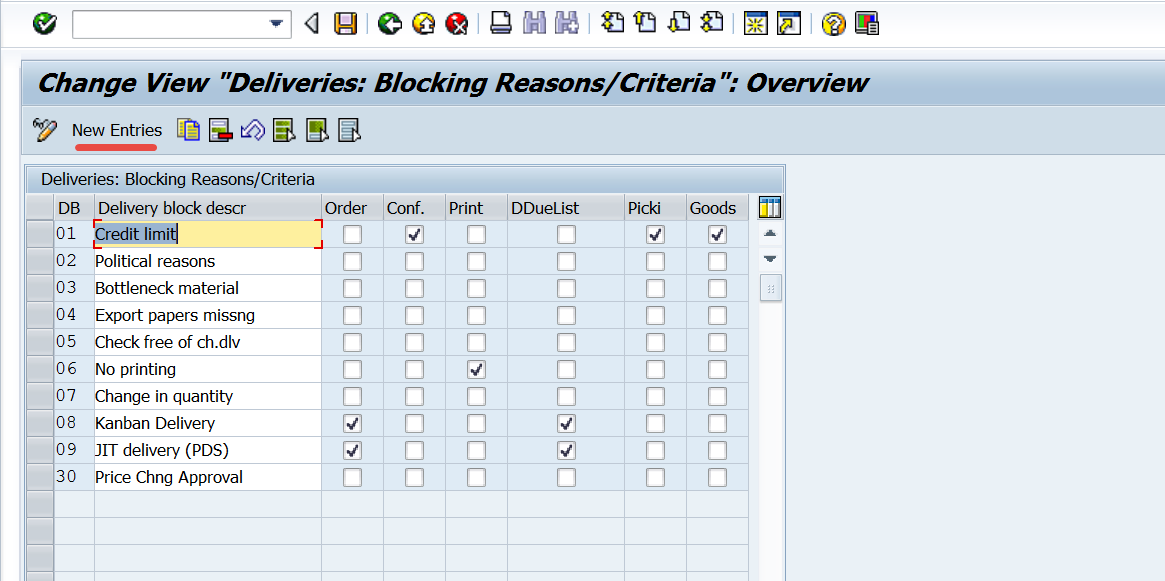Viewport: 1165px width, 581px height.
Task: Open the table column configuration icon
Action: tap(770, 207)
